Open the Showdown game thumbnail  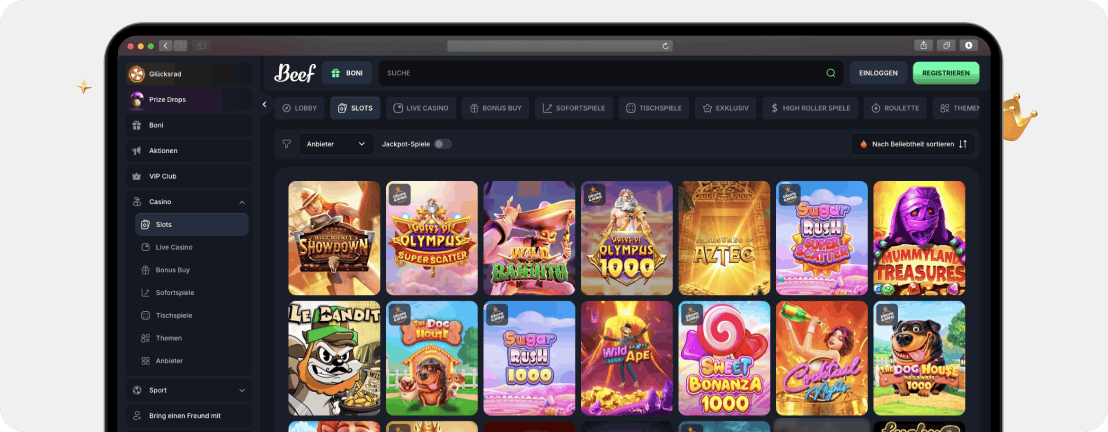coord(334,238)
